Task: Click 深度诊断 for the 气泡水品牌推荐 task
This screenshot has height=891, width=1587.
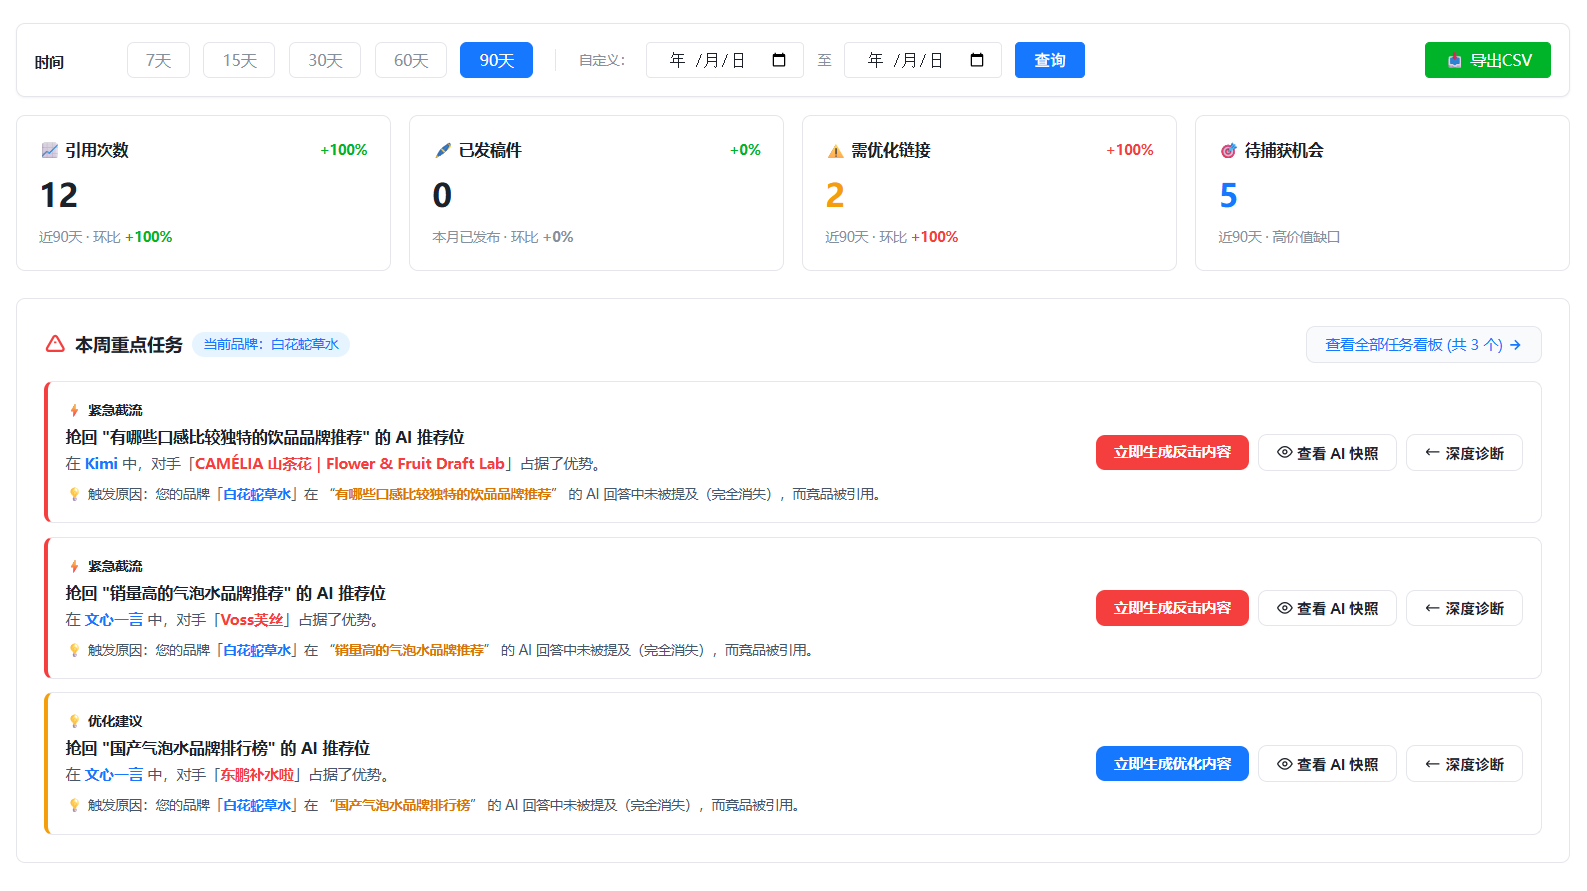Action: coord(1464,608)
